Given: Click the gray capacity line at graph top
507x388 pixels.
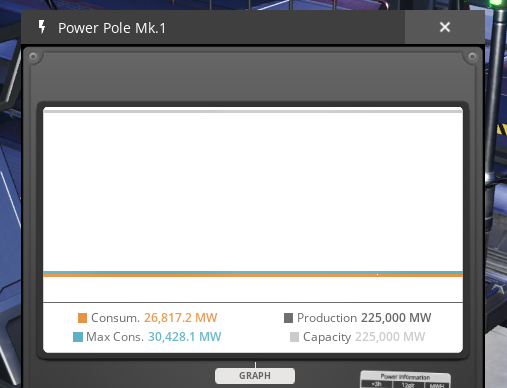Looking at the screenshot, I should click(253, 111).
